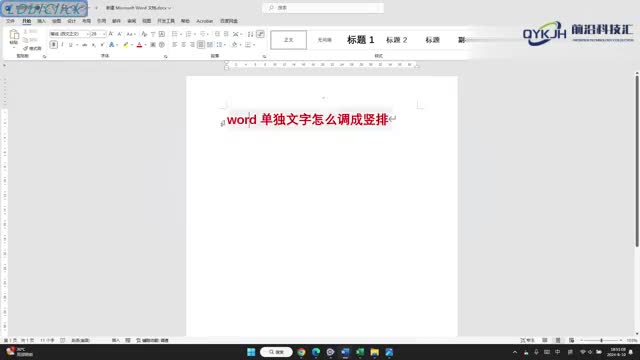Click the title bar search box
The height and width of the screenshot is (360, 640).
coord(323,8)
